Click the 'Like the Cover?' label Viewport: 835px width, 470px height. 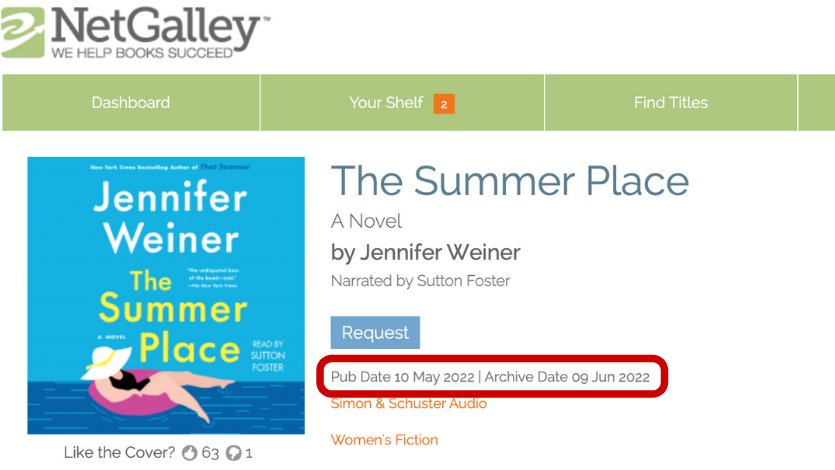tap(119, 453)
